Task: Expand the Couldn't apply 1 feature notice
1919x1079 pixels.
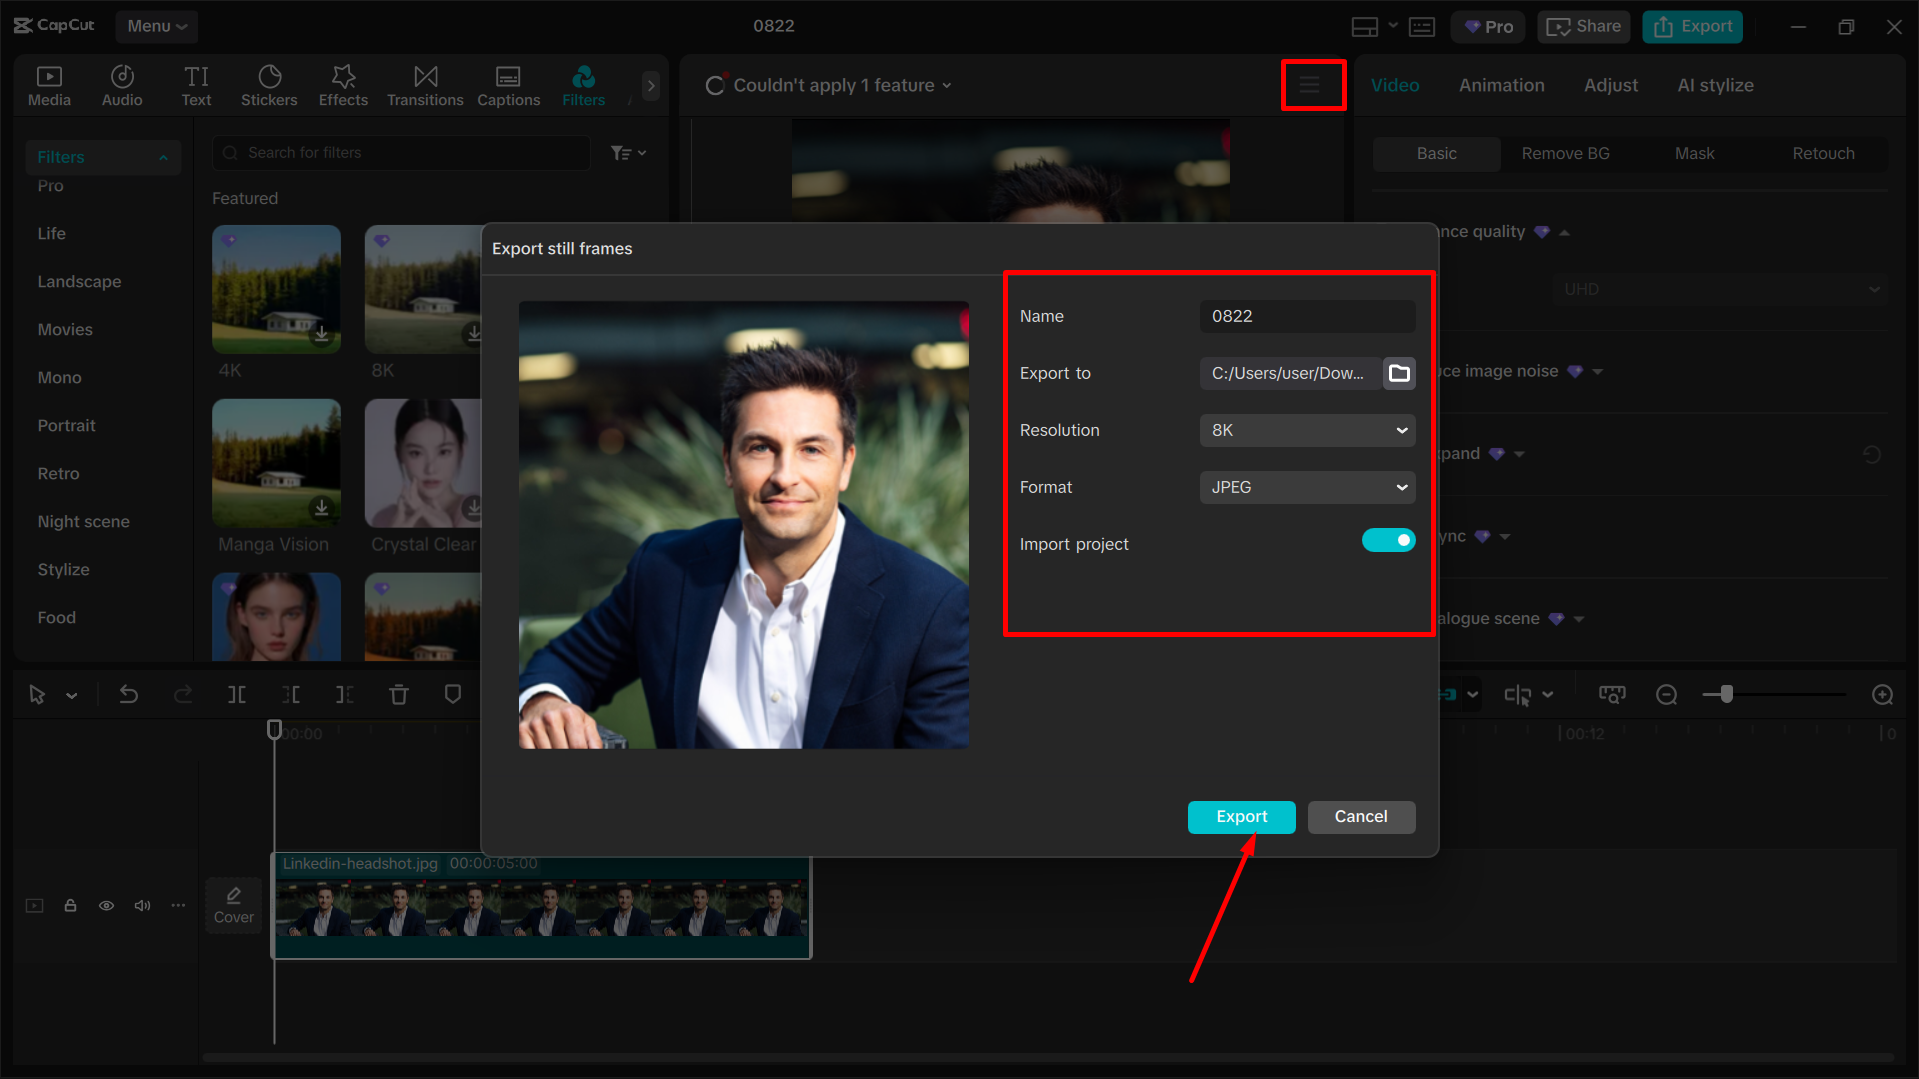Action: (948, 85)
